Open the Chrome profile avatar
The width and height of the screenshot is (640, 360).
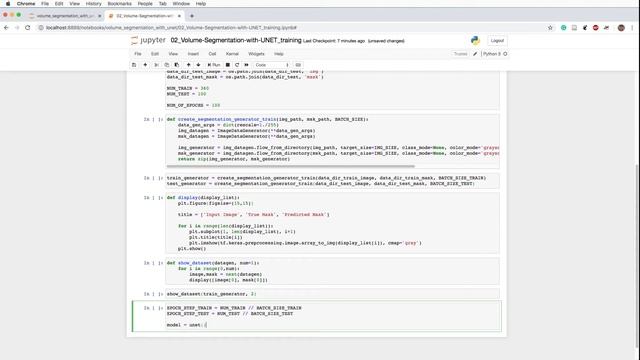621,28
